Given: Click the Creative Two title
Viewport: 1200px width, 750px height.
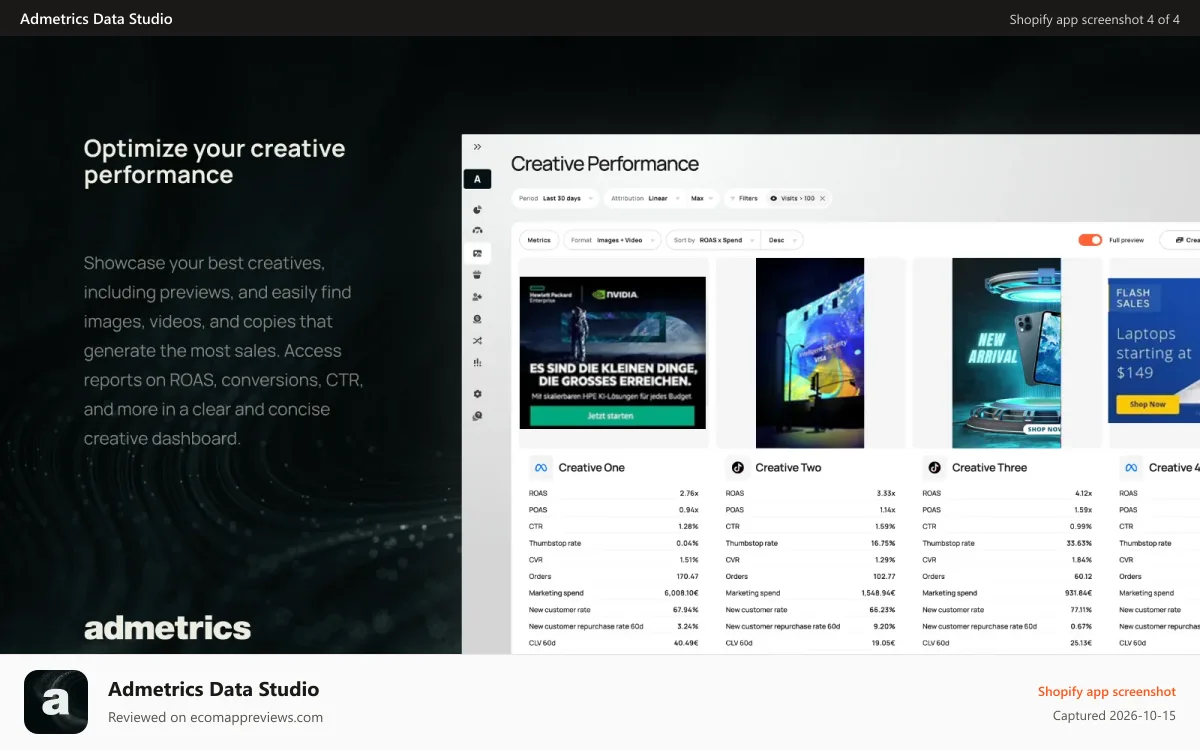Looking at the screenshot, I should [788, 467].
